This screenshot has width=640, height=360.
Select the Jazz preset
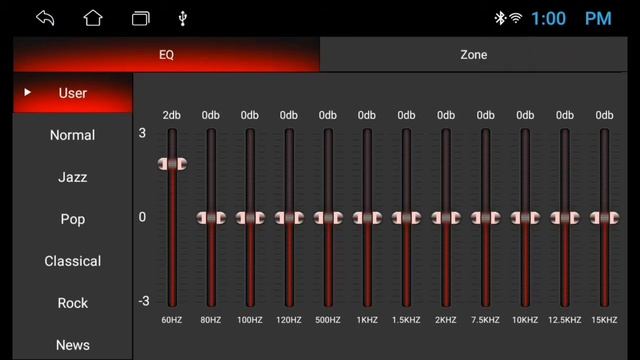[x=73, y=177]
